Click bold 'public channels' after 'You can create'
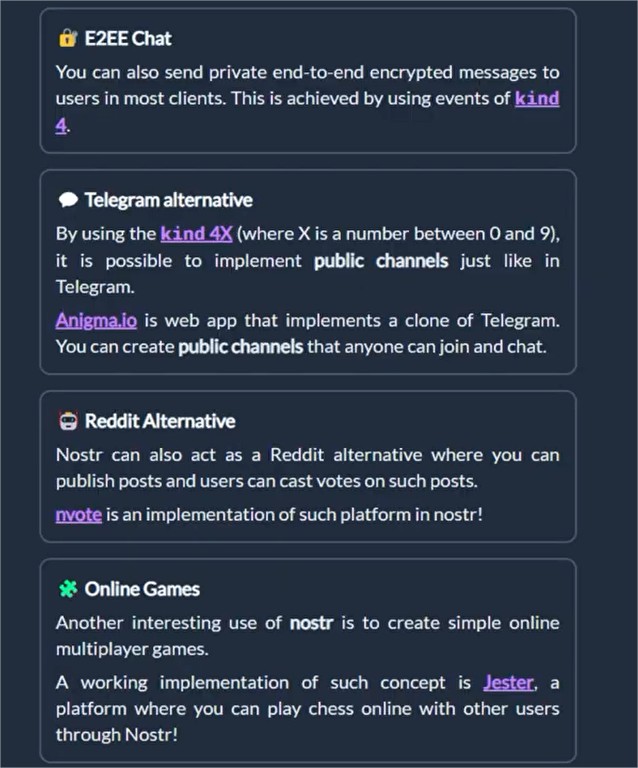Viewport: 638px width, 768px height. coord(241,347)
